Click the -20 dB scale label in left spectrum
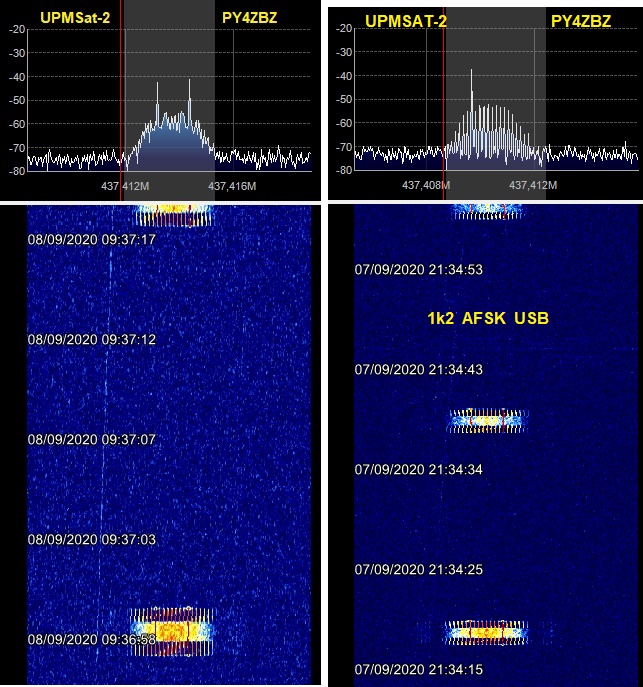This screenshot has height=687, width=643. pyautogui.click(x=17, y=29)
